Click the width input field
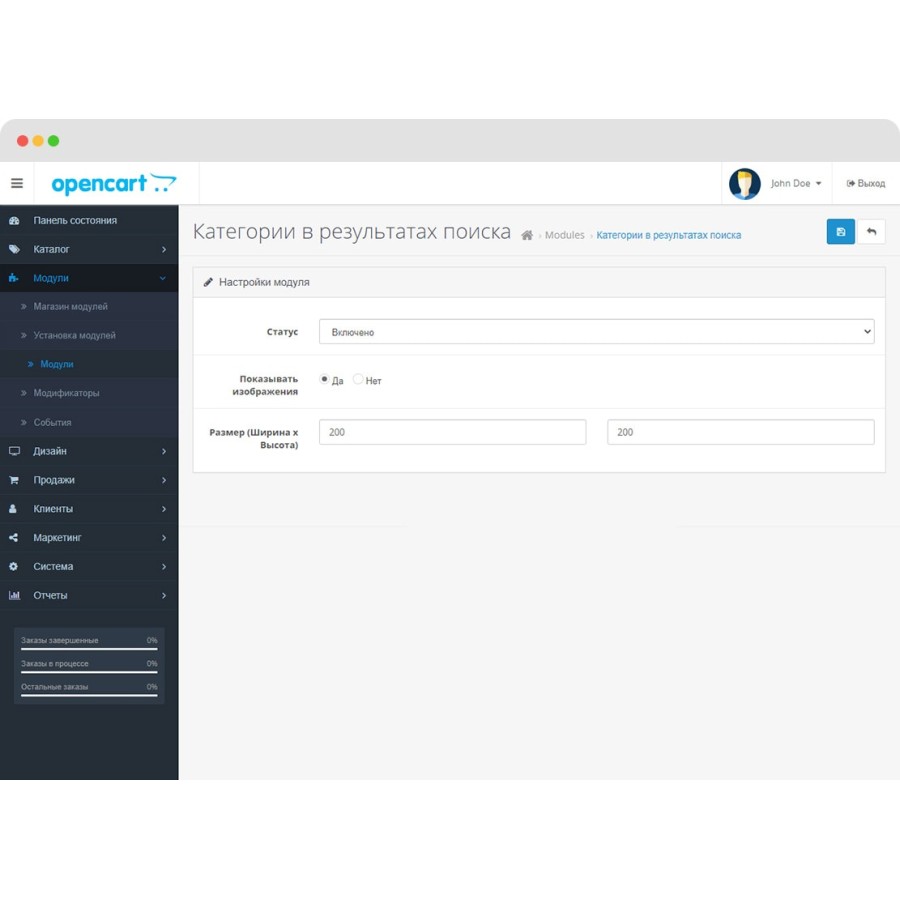Viewport: 900px width, 900px height. coord(452,432)
